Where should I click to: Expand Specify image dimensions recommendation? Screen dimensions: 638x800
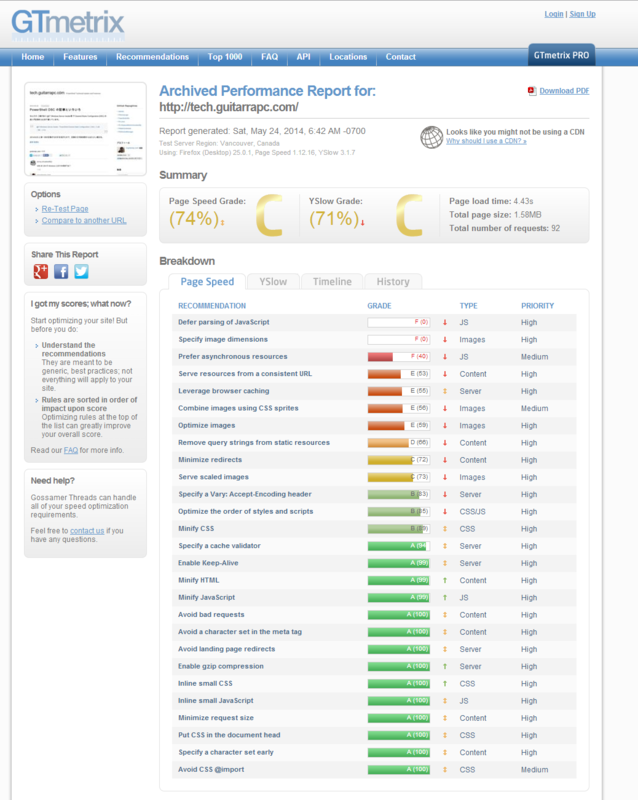coord(223,339)
